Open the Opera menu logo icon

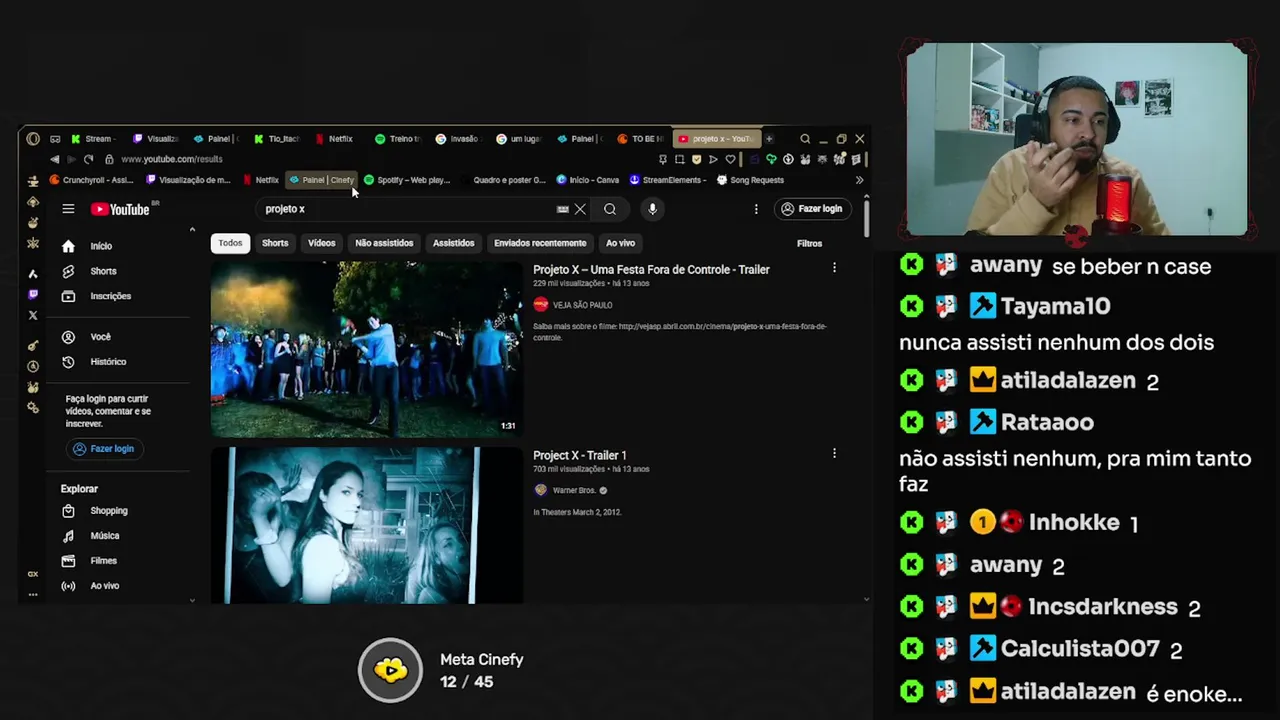point(33,139)
